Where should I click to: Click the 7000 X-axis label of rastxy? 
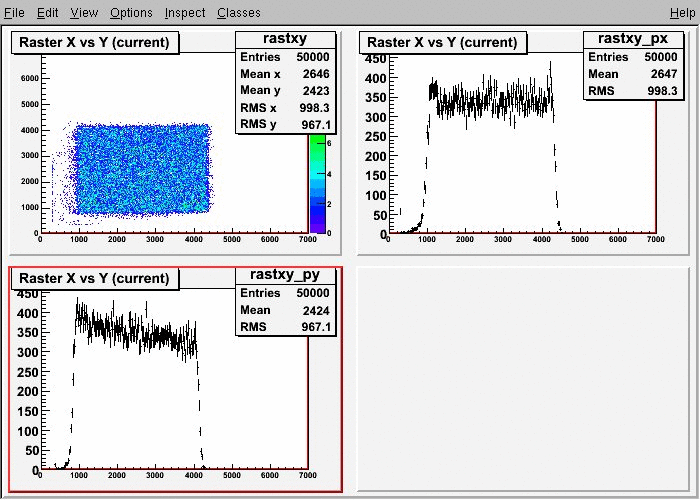pos(308,239)
